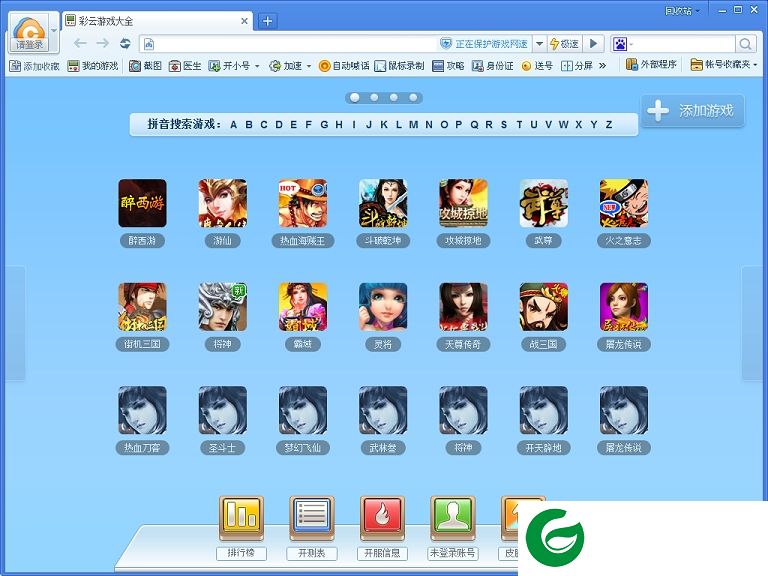The width and height of the screenshot is (768, 576).
Task: Open the 攻城掠地 game
Action: pyautogui.click(x=463, y=203)
